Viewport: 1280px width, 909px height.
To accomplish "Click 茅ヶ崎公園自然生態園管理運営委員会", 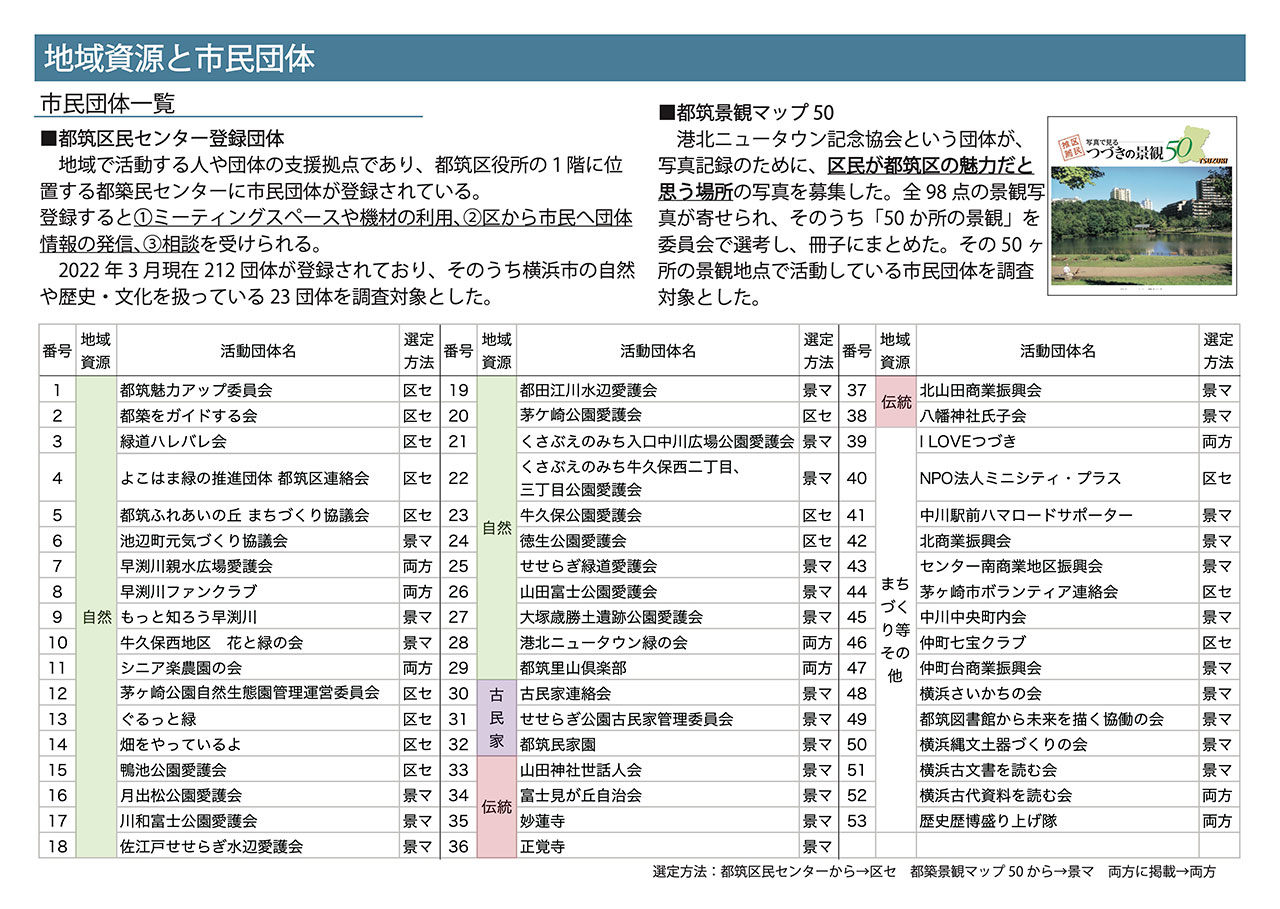I will [x=249, y=692].
